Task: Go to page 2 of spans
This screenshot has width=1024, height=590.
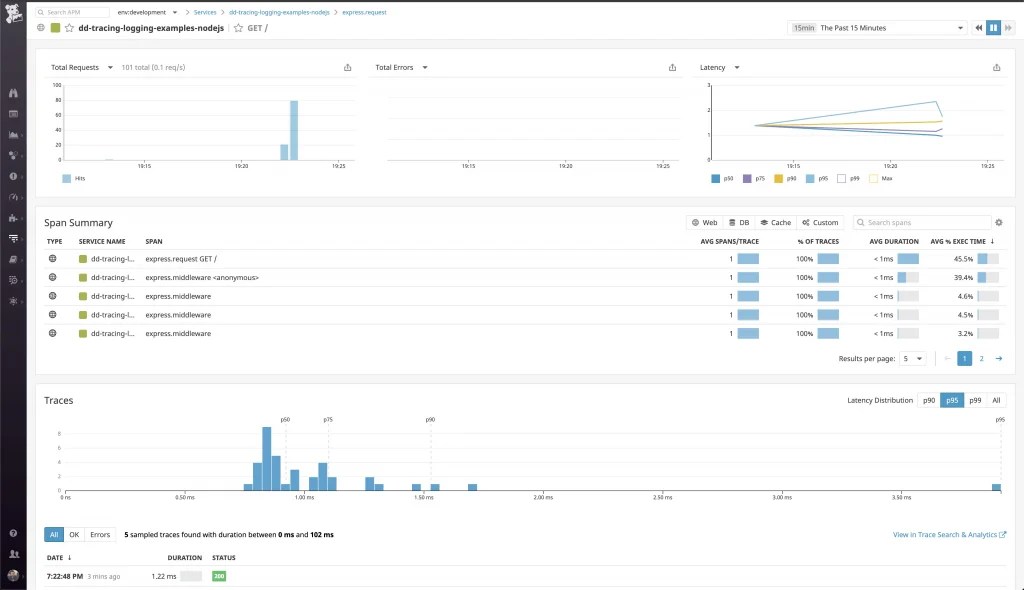Action: point(981,358)
